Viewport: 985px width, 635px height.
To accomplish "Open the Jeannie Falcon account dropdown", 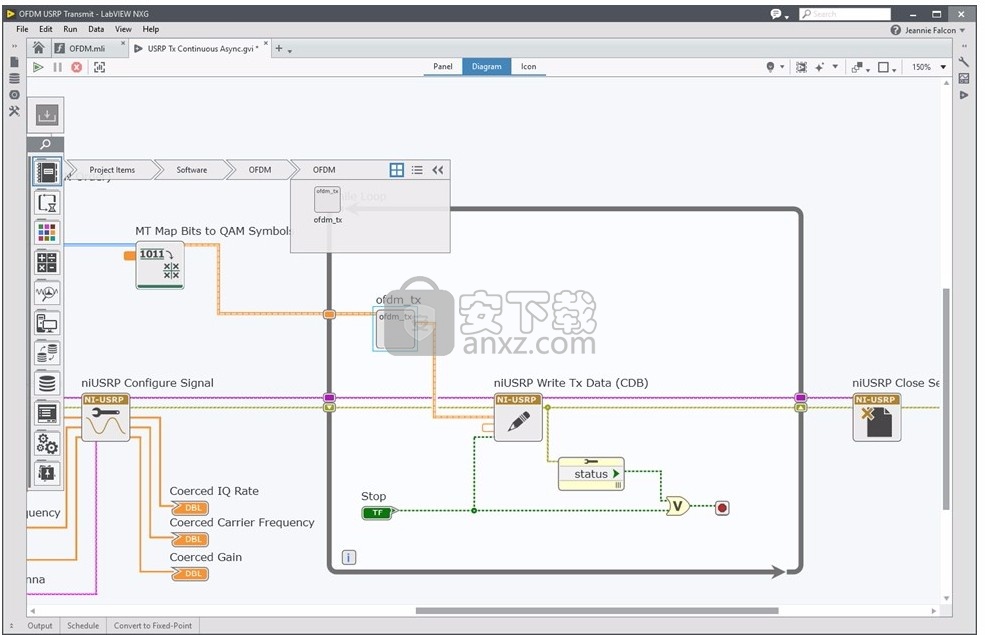I will click(x=935, y=30).
